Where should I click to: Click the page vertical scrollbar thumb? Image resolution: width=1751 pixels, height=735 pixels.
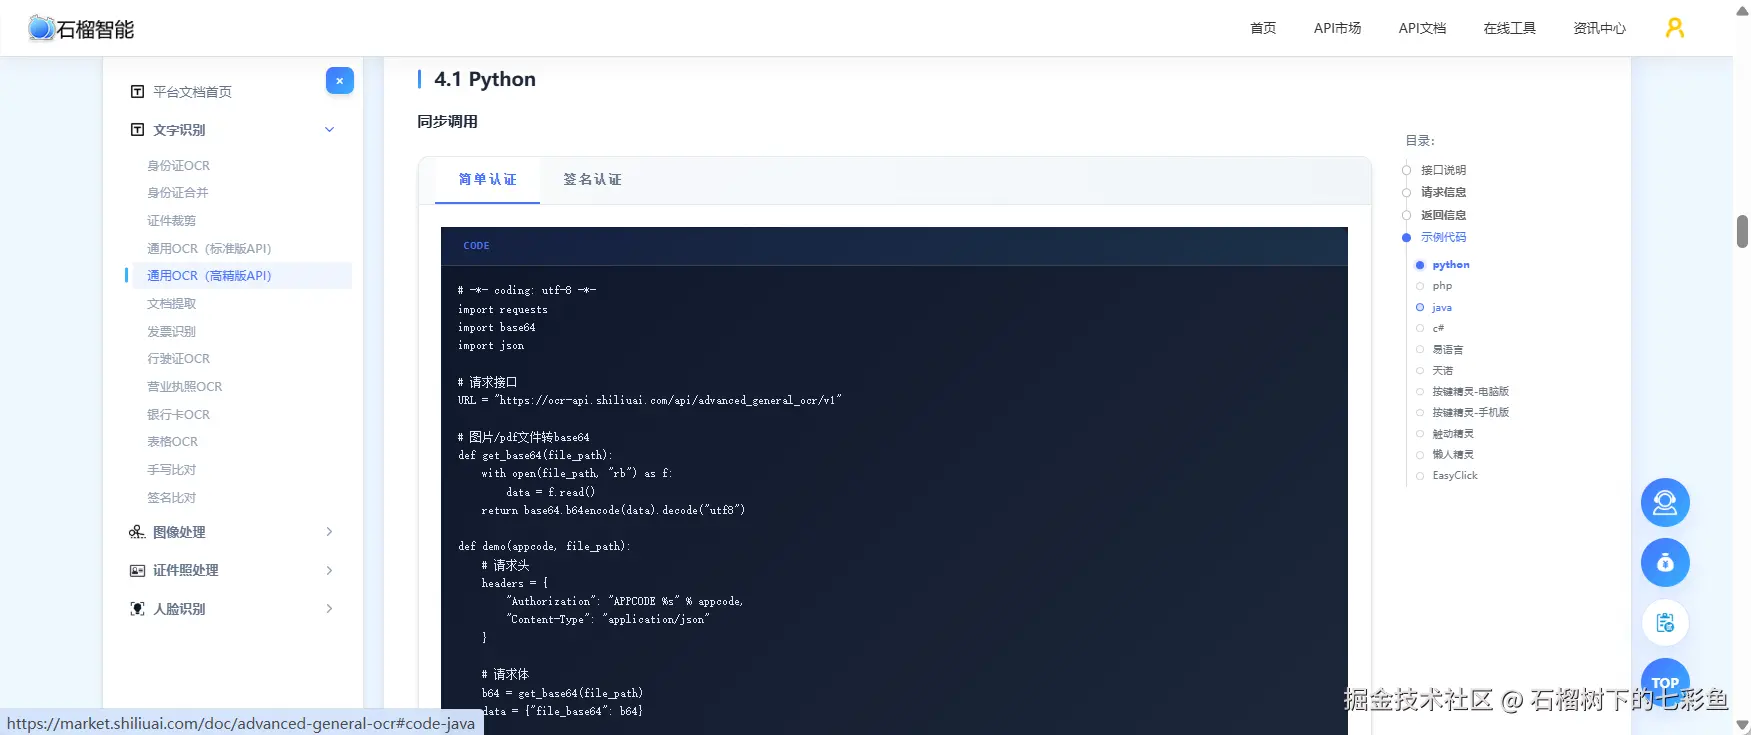coord(1742,231)
